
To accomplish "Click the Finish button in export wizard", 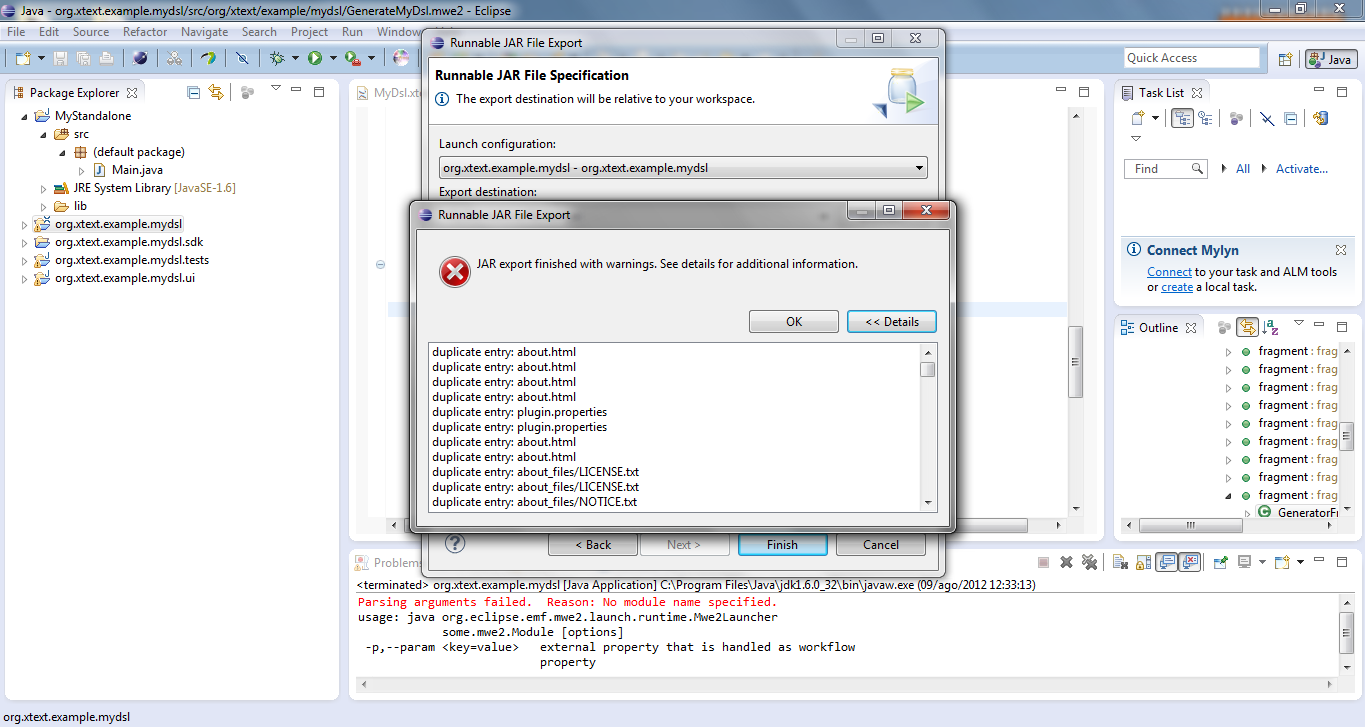I will tap(782, 545).
